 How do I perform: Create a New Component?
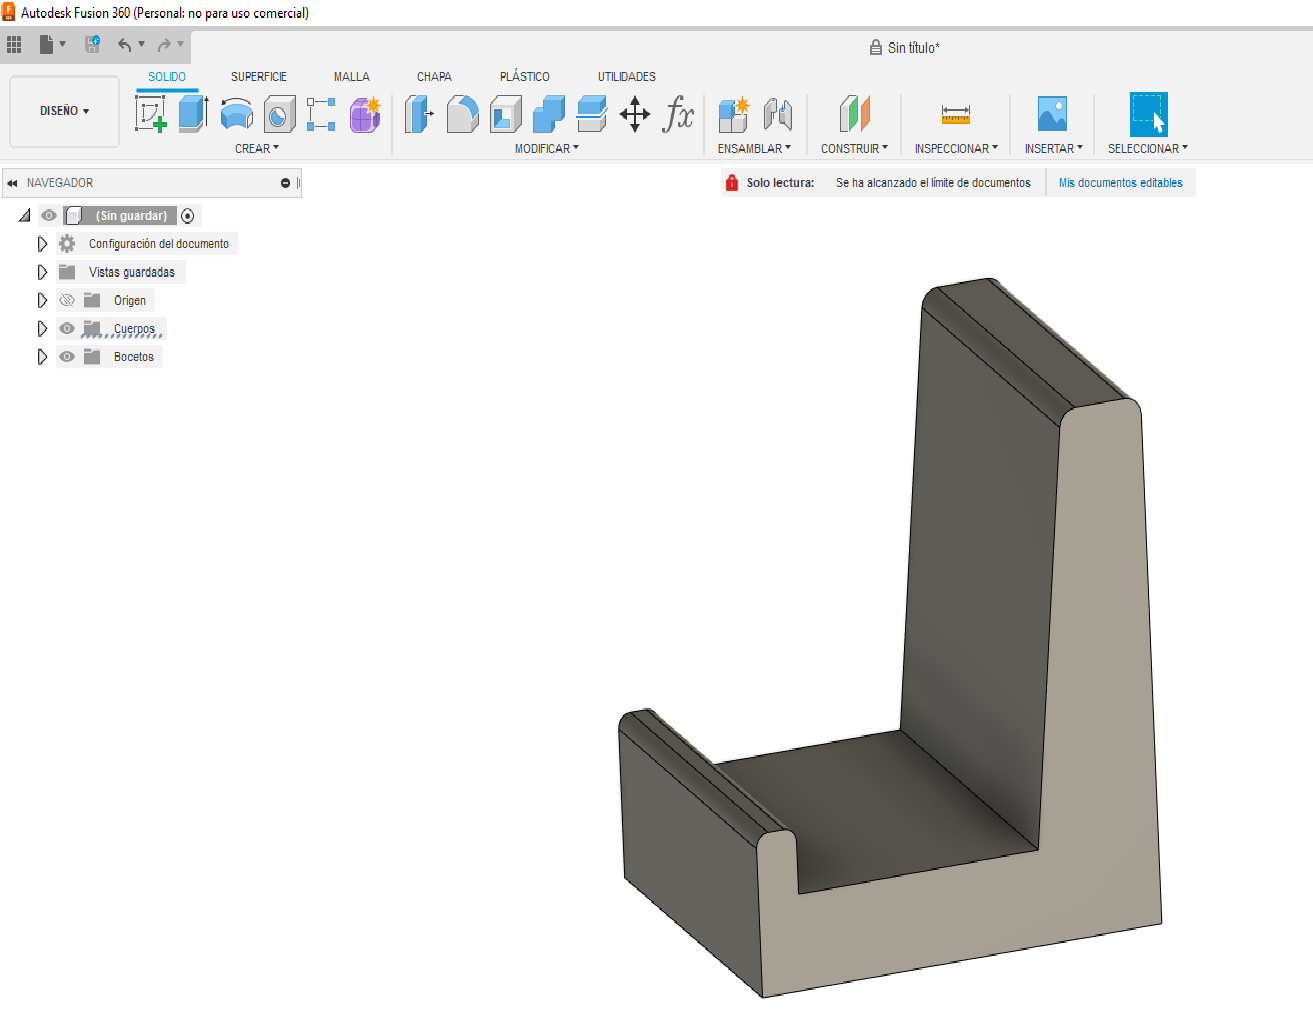click(733, 114)
